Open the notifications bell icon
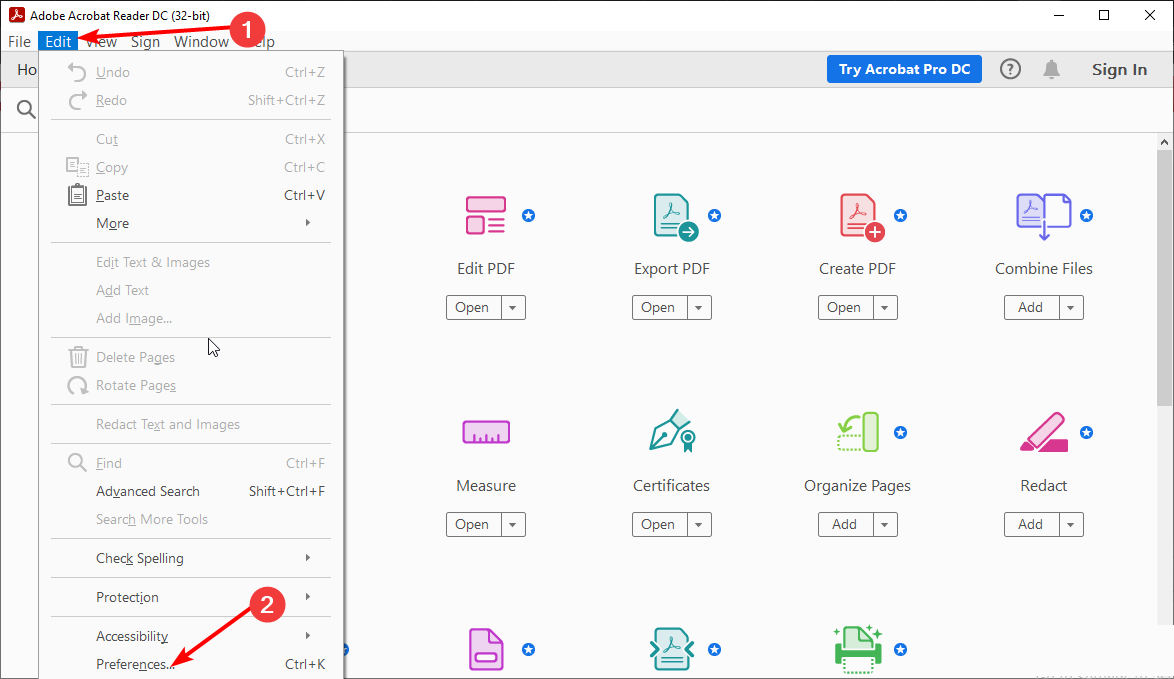 [1051, 70]
